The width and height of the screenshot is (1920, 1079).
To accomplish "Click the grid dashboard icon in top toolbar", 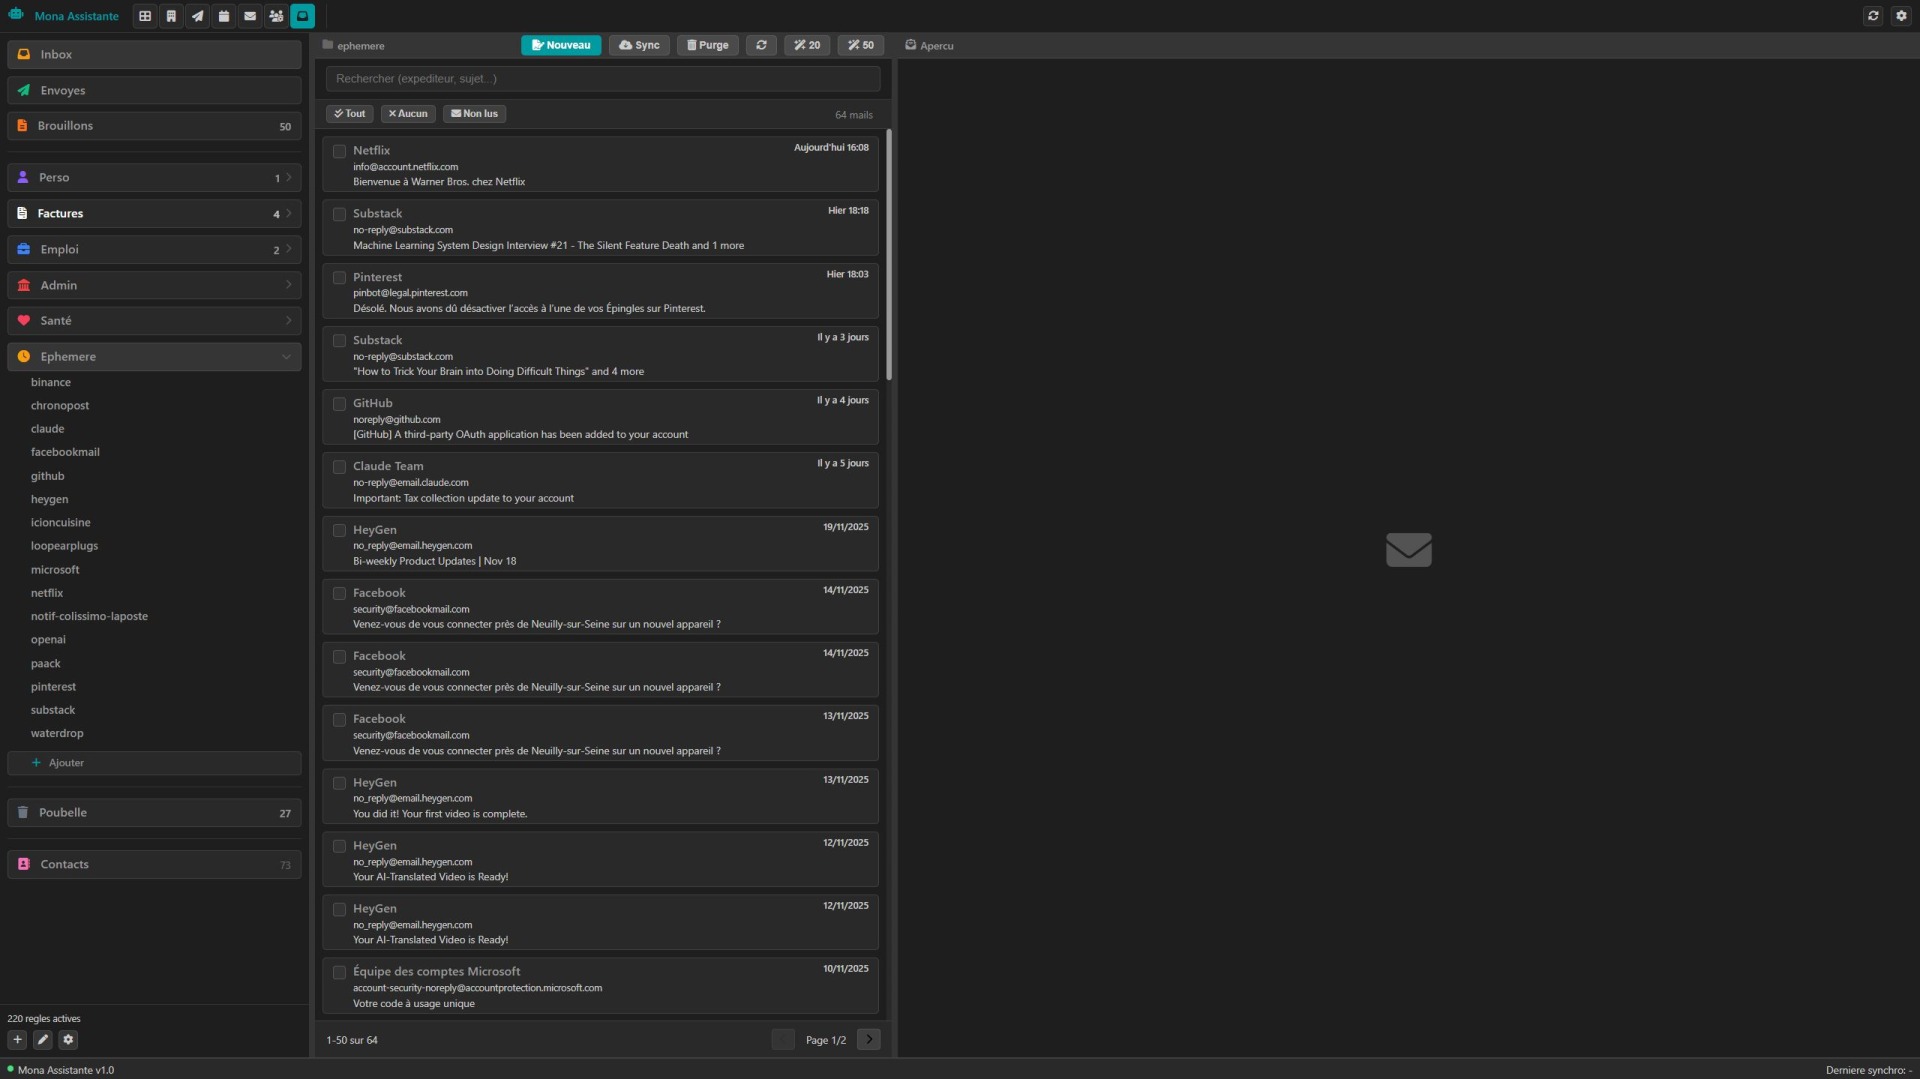I will tap(145, 16).
